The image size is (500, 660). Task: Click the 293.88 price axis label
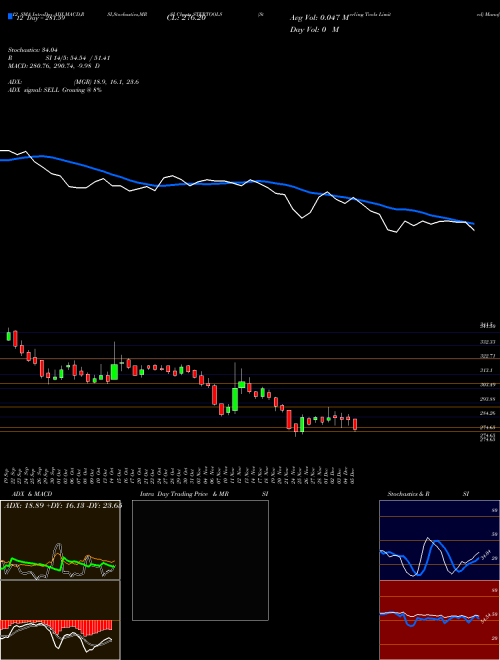(488, 399)
